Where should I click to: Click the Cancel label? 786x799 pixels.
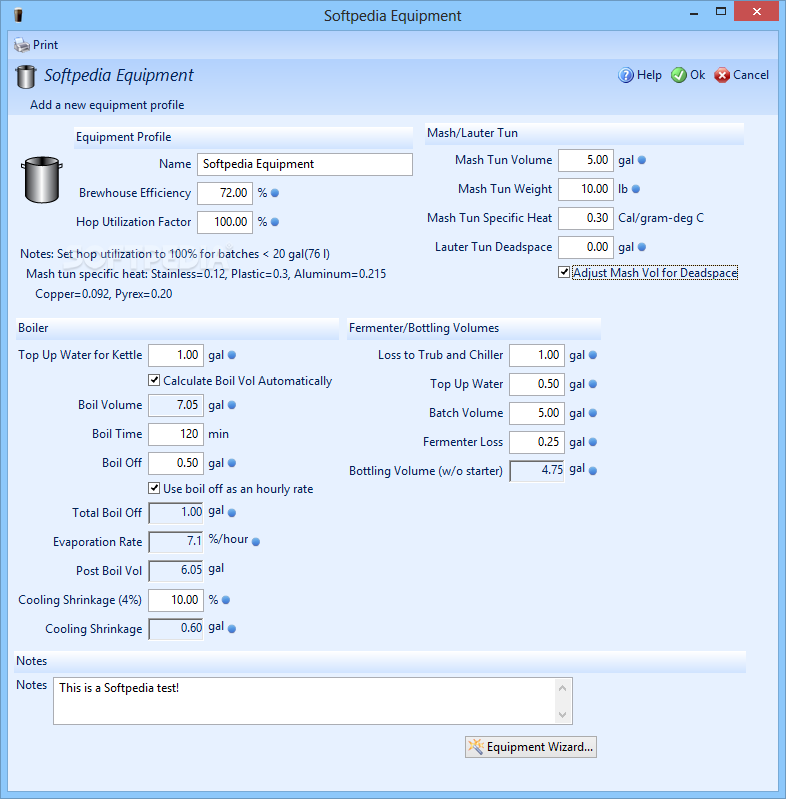tap(751, 75)
